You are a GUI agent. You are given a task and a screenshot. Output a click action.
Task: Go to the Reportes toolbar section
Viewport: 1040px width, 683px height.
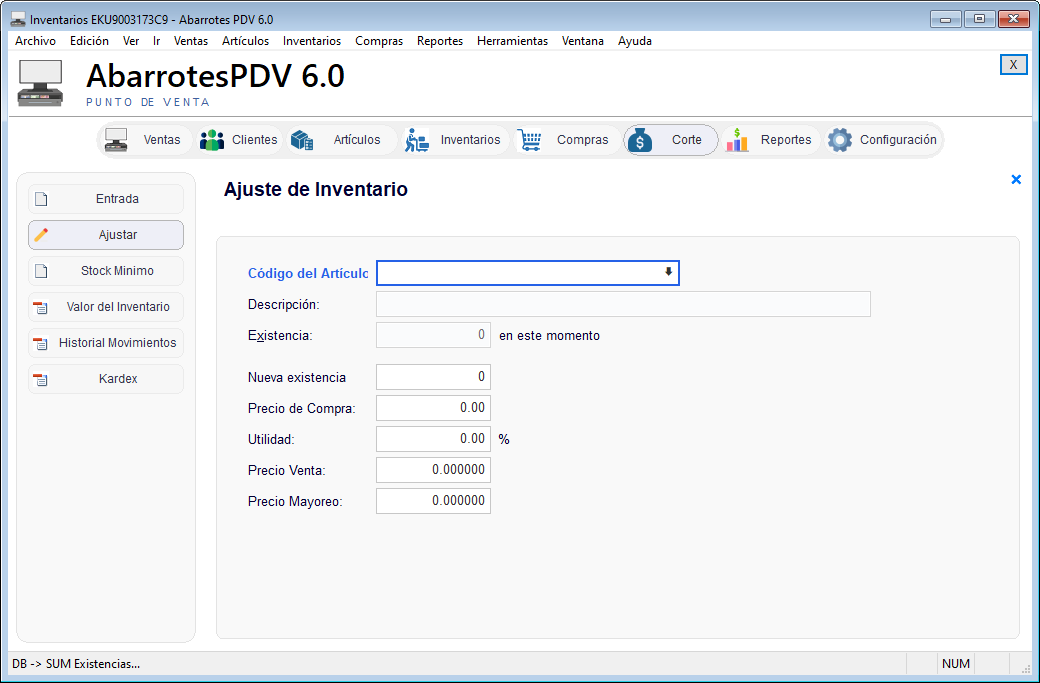770,140
